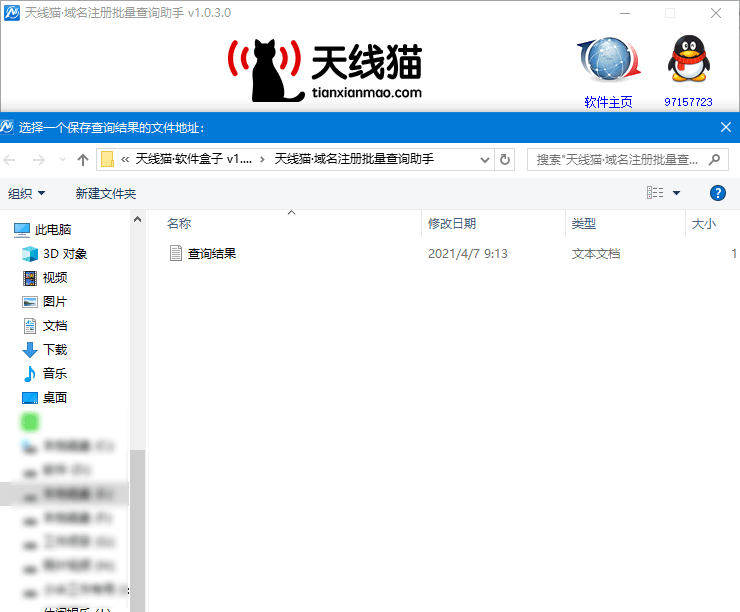This screenshot has height=612, width=740.
Task: Click navigation pane scroll up arrow
Action: coord(137,219)
